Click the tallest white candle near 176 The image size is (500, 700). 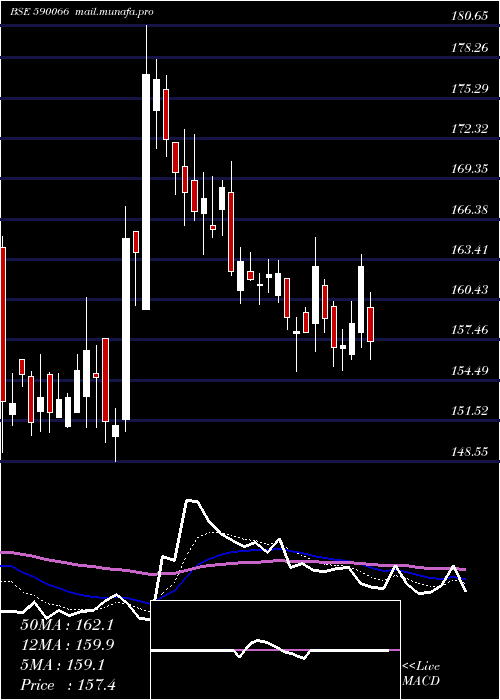(x=146, y=192)
